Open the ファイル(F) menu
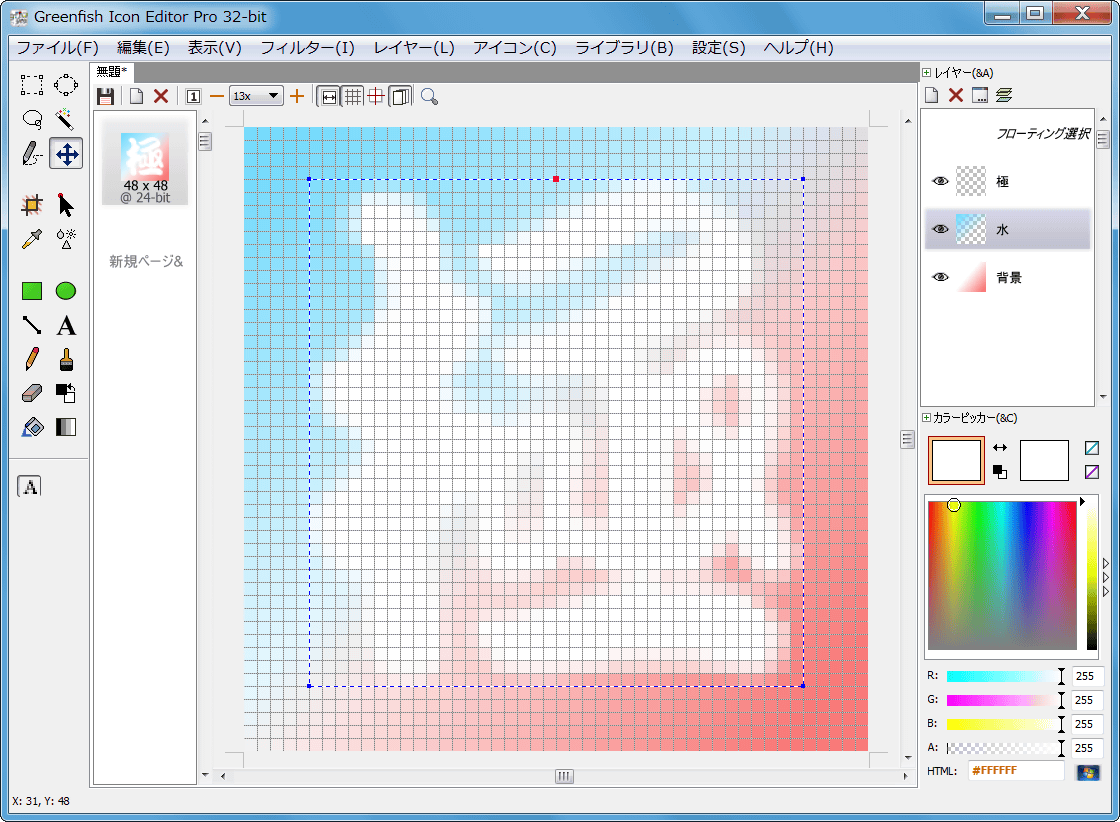This screenshot has height=822, width=1120. pos(57,48)
